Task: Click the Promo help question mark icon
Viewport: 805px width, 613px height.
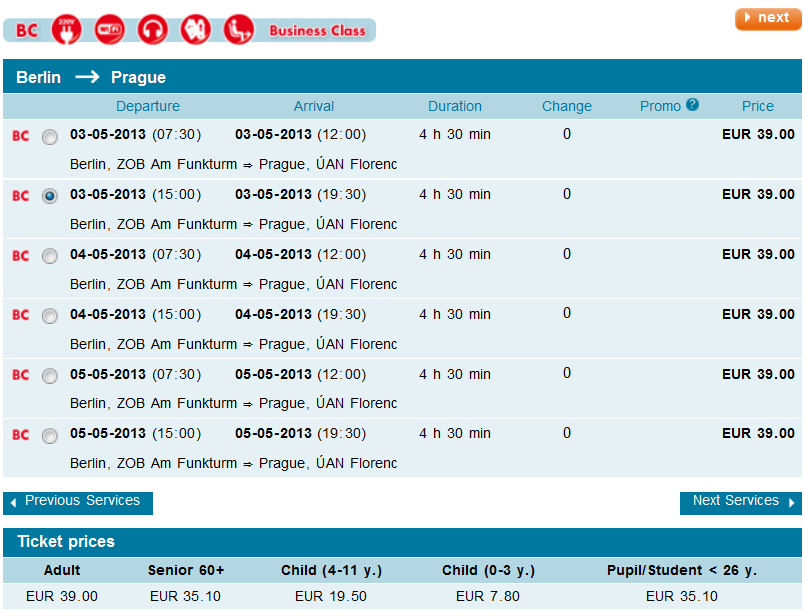Action: tap(692, 105)
